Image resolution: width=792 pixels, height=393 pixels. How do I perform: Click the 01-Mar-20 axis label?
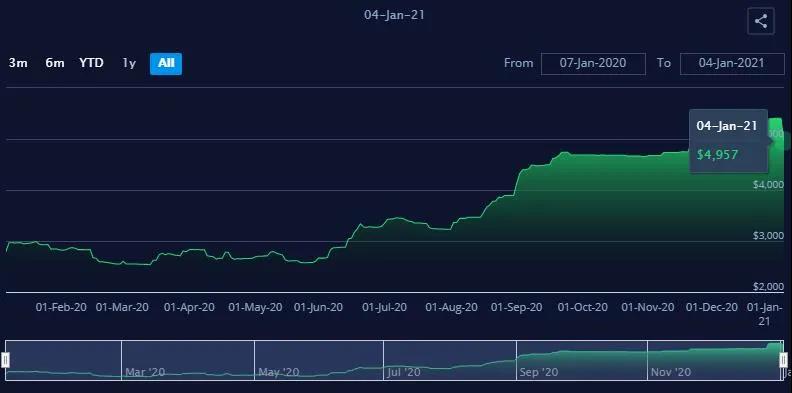[122, 307]
